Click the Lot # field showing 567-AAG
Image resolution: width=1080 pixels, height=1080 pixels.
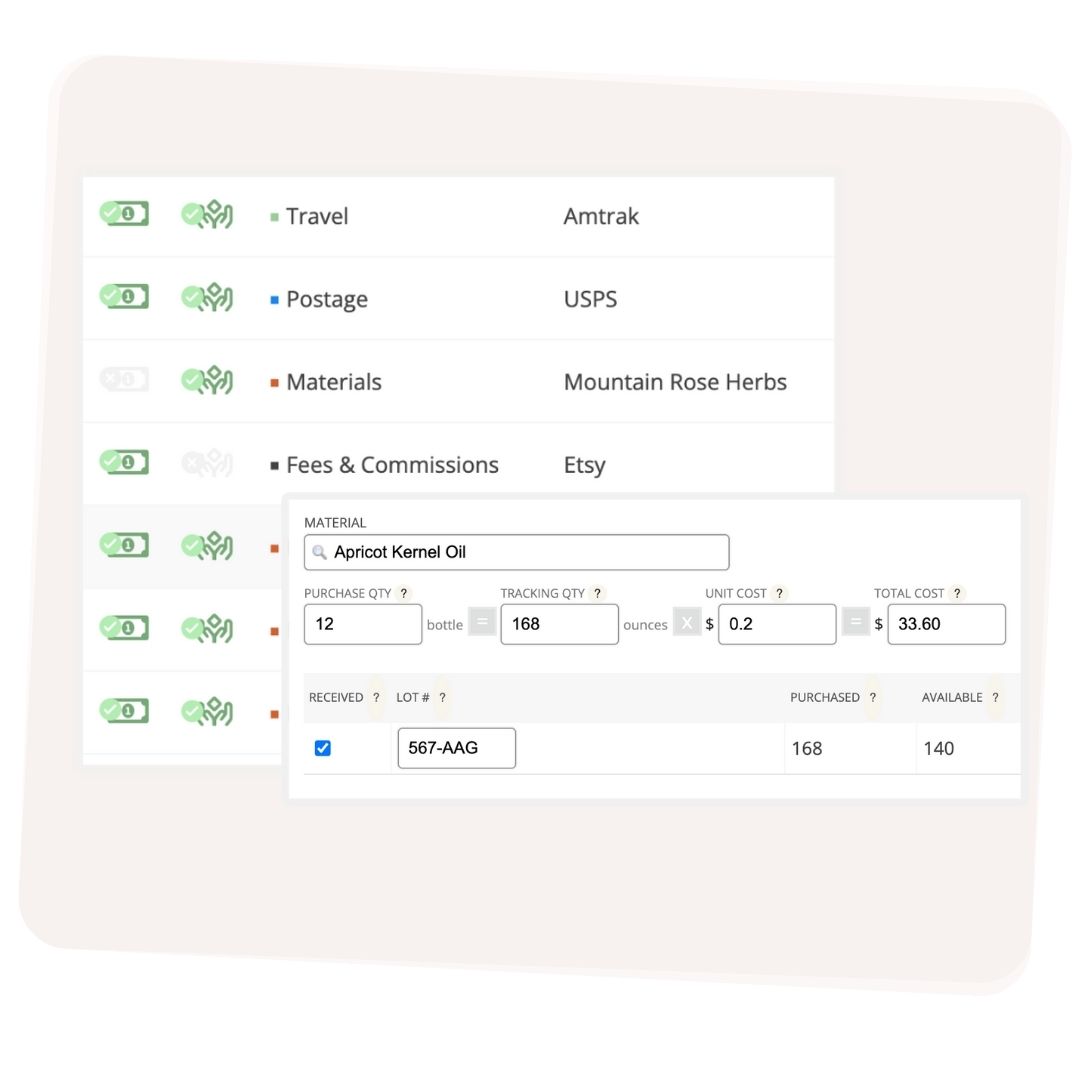pos(456,747)
